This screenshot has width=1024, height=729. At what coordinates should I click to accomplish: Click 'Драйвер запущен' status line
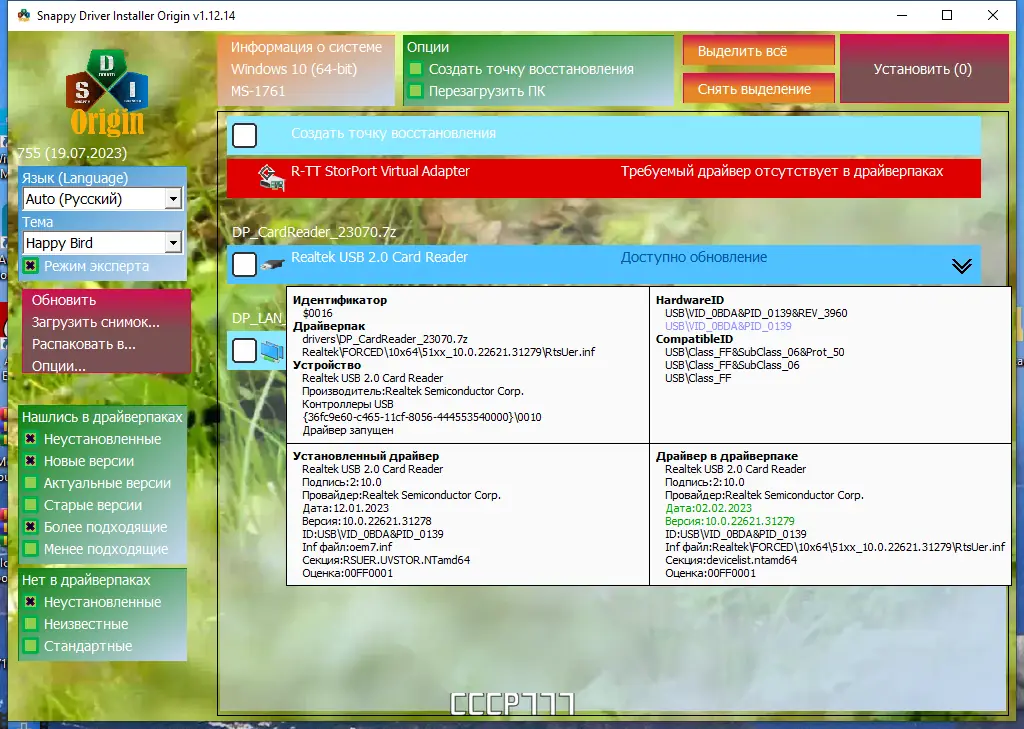click(347, 430)
